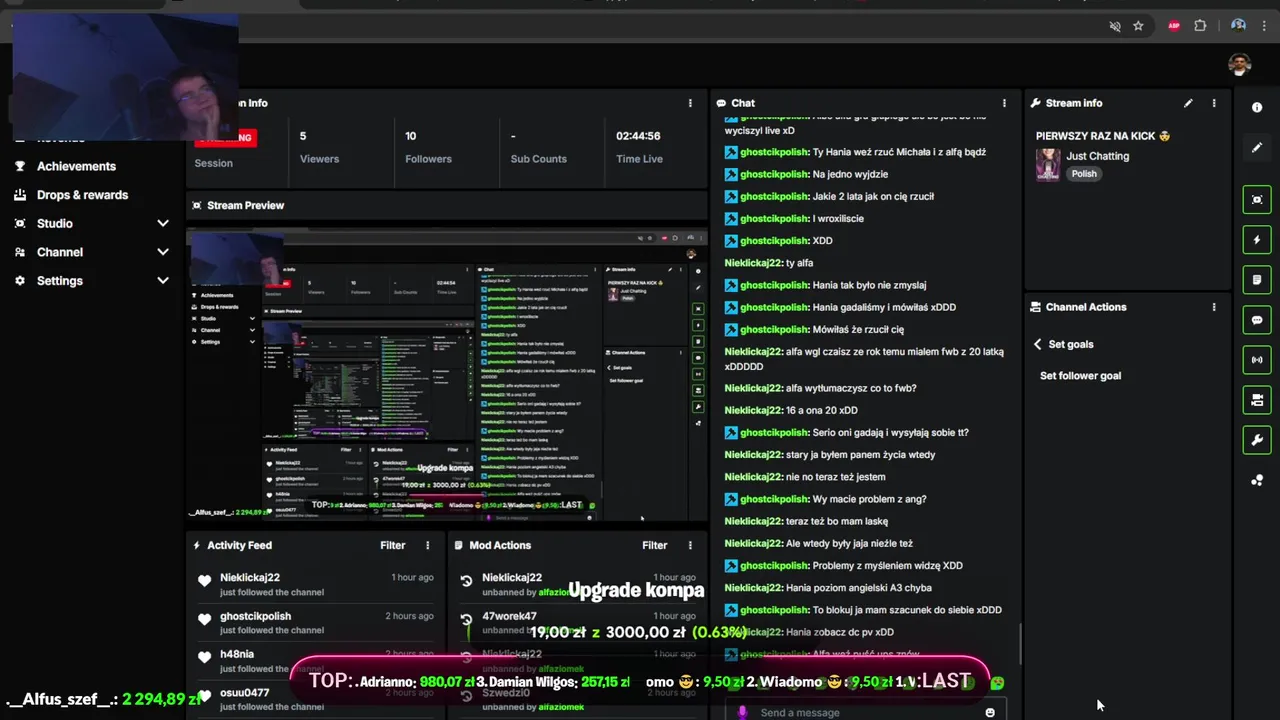Screen dimensions: 1280x720
Task: Click chat message '16 a ona 20 xDD'
Action: click(822, 410)
